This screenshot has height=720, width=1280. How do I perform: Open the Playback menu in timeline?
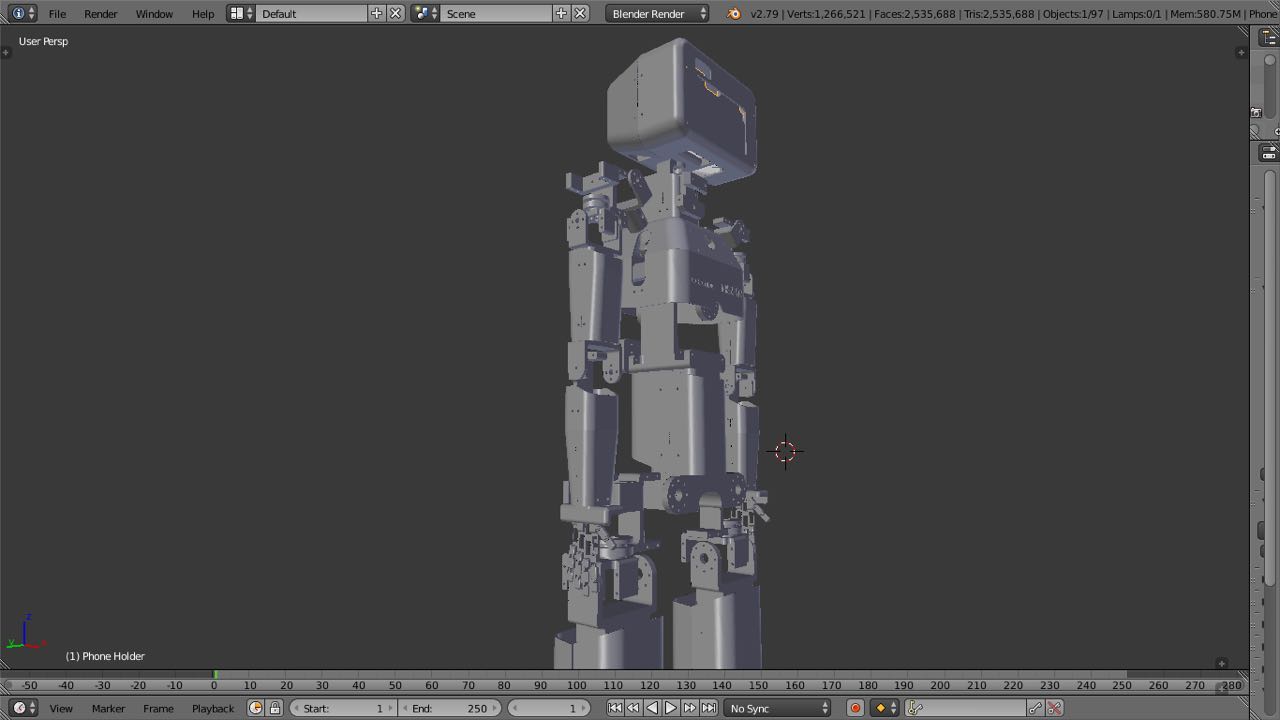[212, 708]
